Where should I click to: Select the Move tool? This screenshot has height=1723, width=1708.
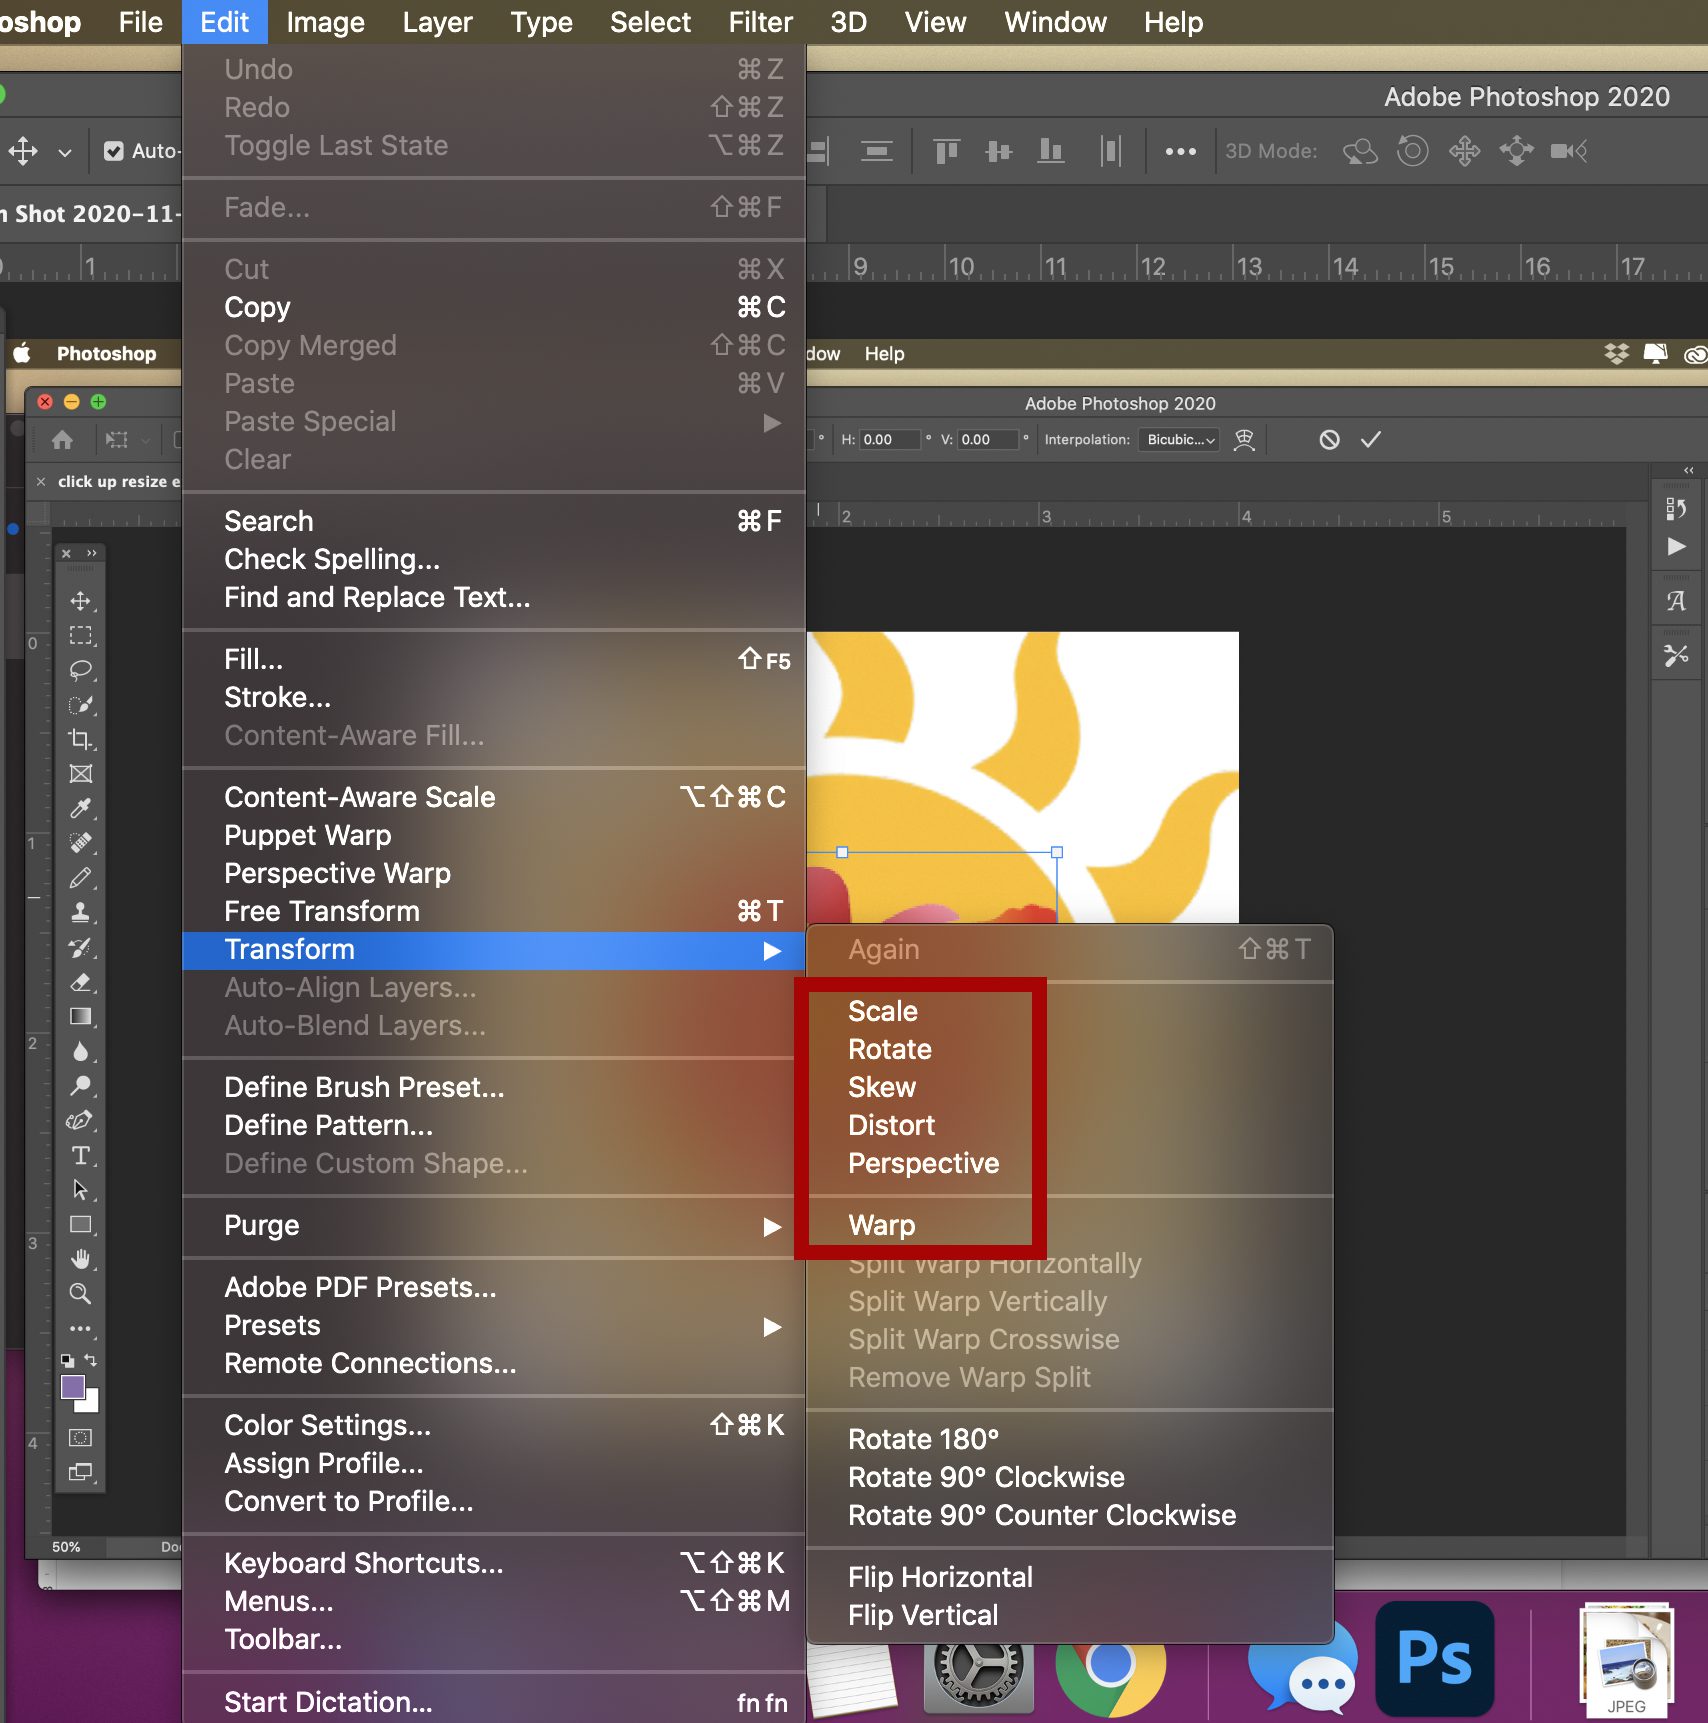pyautogui.click(x=80, y=601)
